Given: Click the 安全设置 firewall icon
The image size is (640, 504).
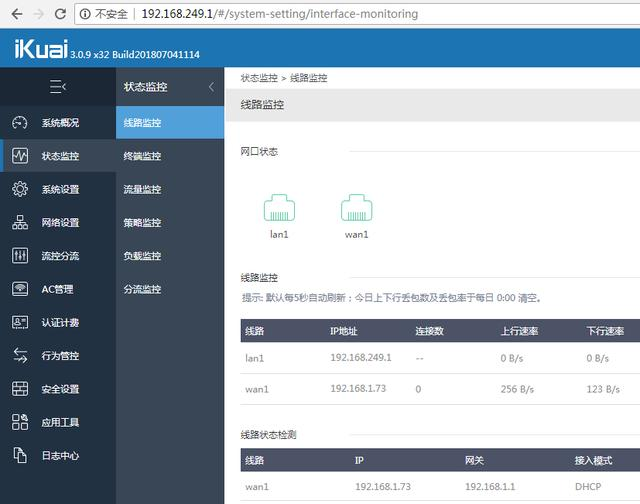Looking at the screenshot, I should (20, 389).
